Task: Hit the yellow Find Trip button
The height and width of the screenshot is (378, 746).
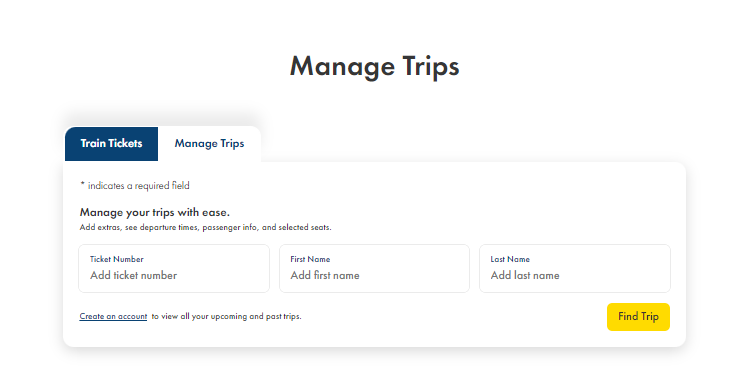Action: (638, 317)
